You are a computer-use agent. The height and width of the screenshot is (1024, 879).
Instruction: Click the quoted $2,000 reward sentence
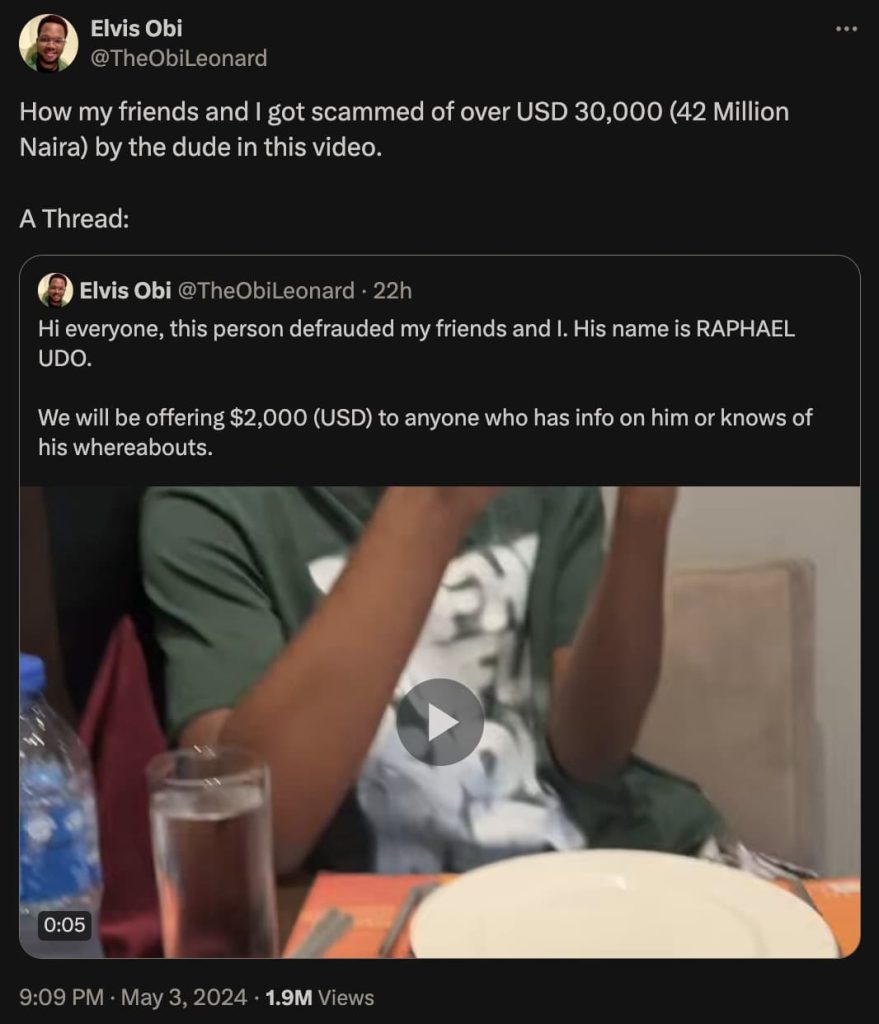(x=425, y=431)
